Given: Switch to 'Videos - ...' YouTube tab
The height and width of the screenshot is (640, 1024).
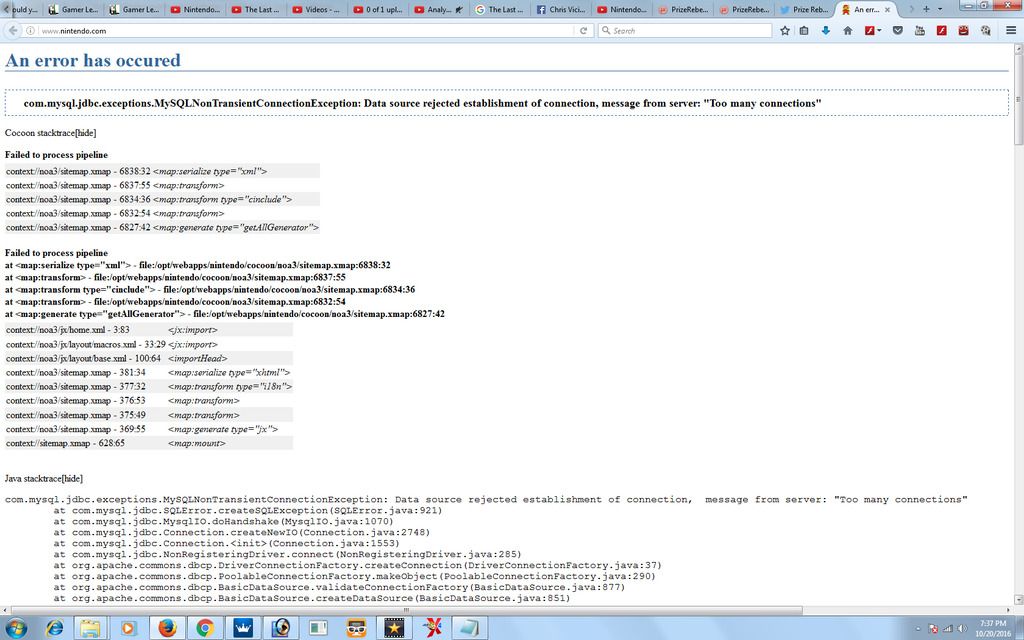Looking at the screenshot, I should (x=317, y=10).
